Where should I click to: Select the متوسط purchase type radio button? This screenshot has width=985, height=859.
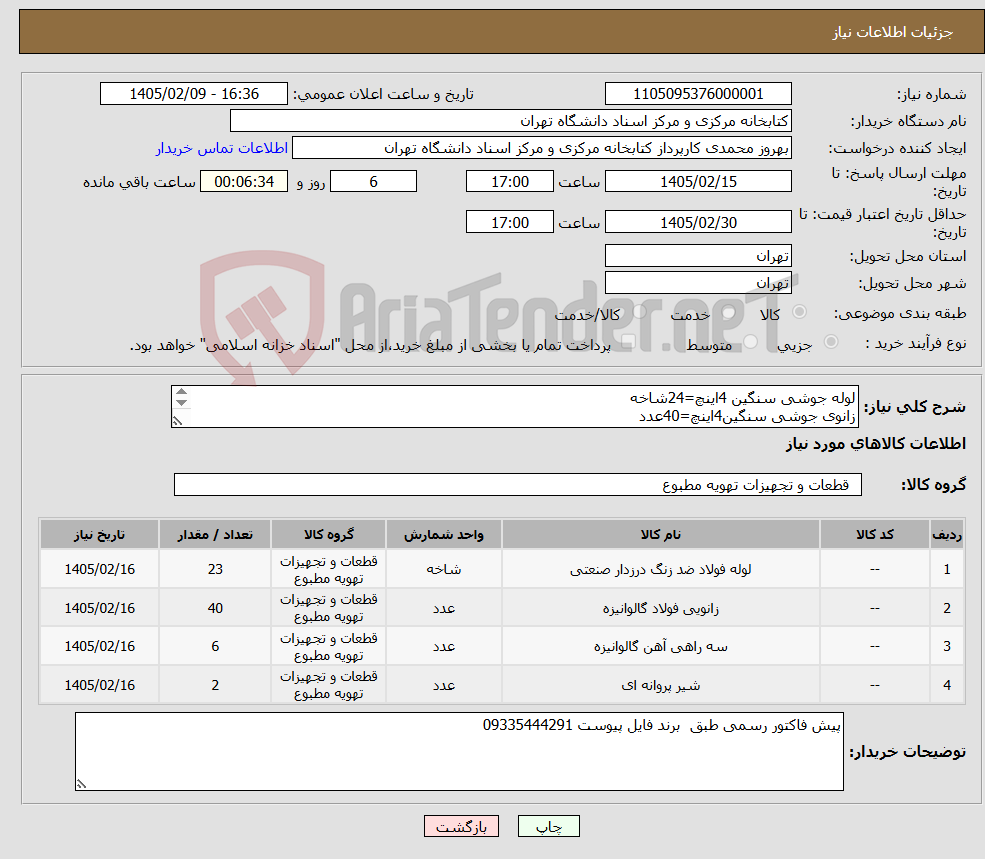[x=751, y=342]
